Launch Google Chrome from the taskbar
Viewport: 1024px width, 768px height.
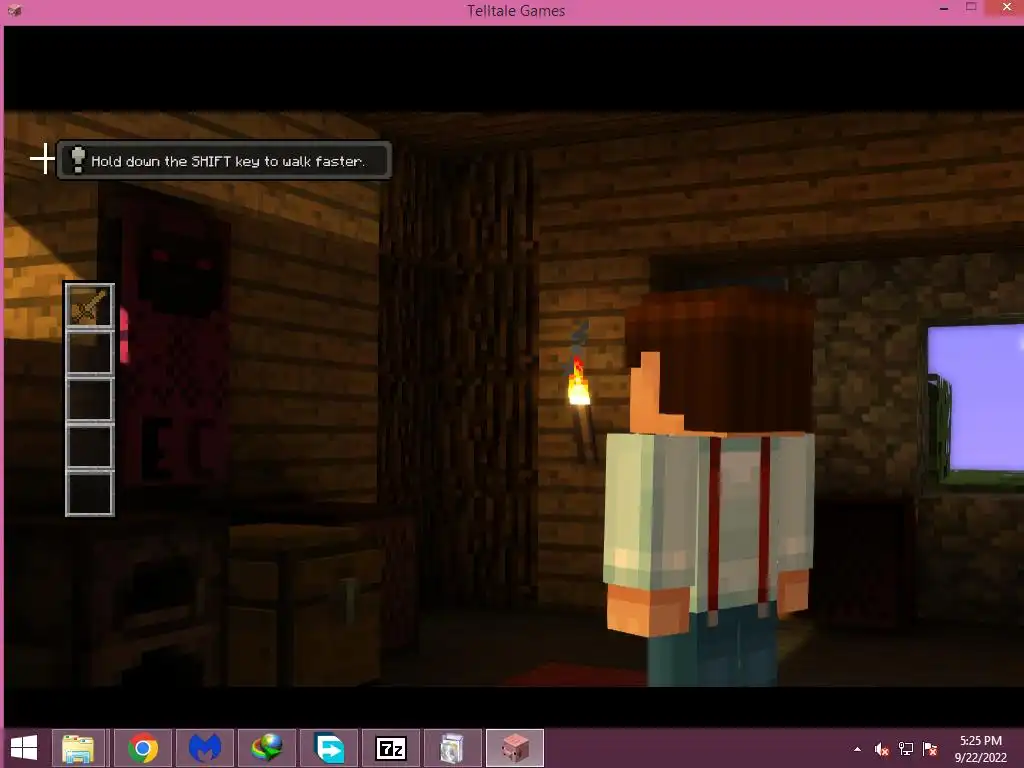coord(143,748)
